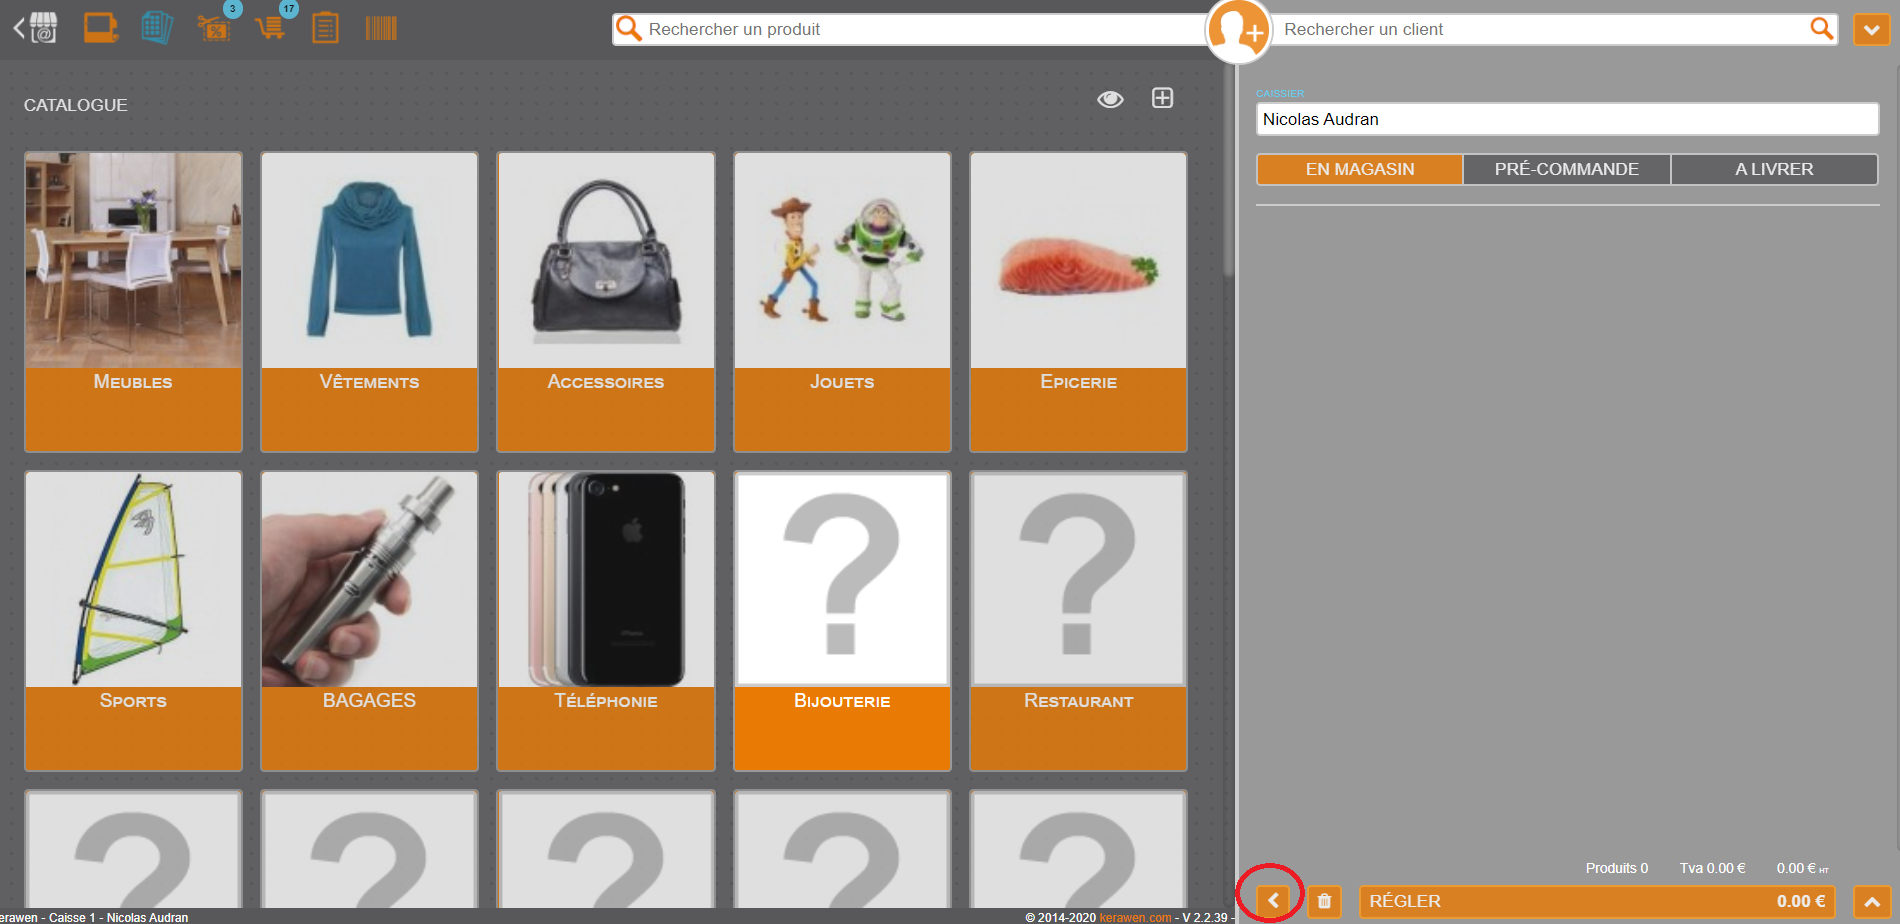Open the Restaurant category
The width and height of the screenshot is (1900, 924).
click(x=1078, y=621)
